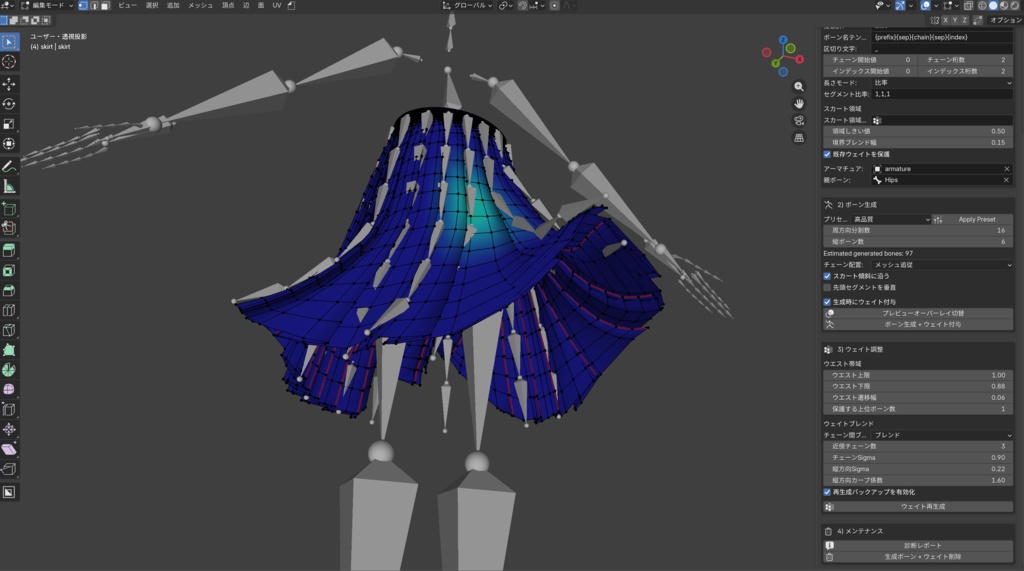The image size is (1024, 571).
Task: Open the 追加 menu
Action: (173, 5)
